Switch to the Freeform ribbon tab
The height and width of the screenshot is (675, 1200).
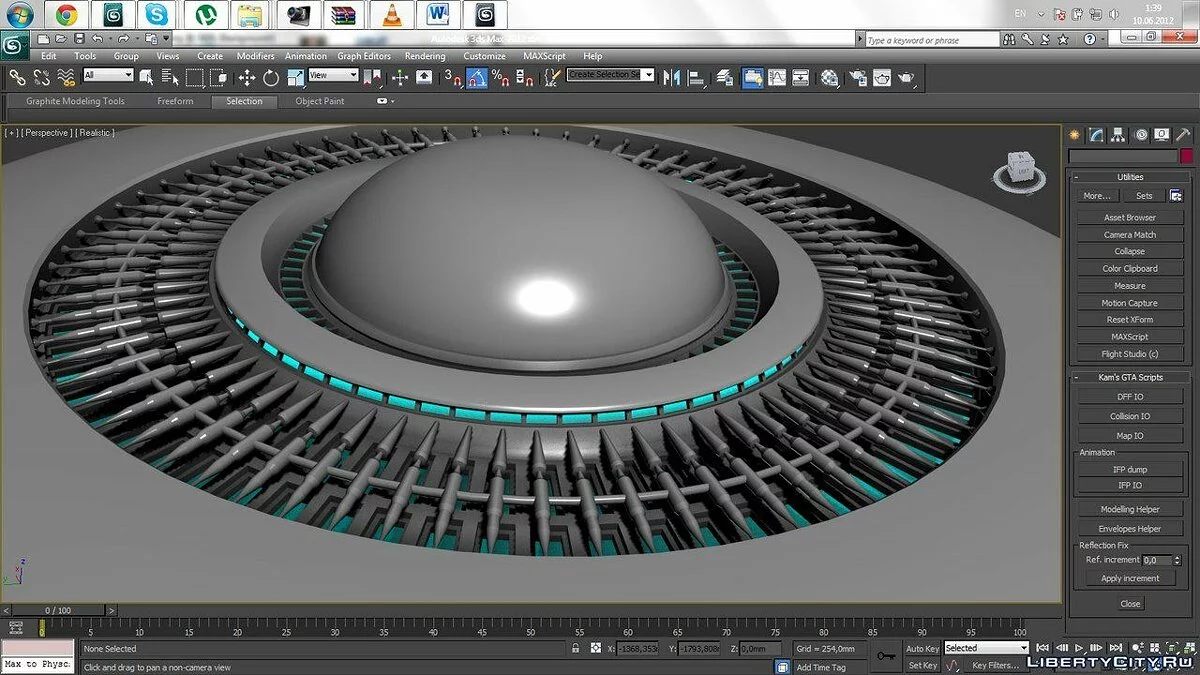pos(174,101)
